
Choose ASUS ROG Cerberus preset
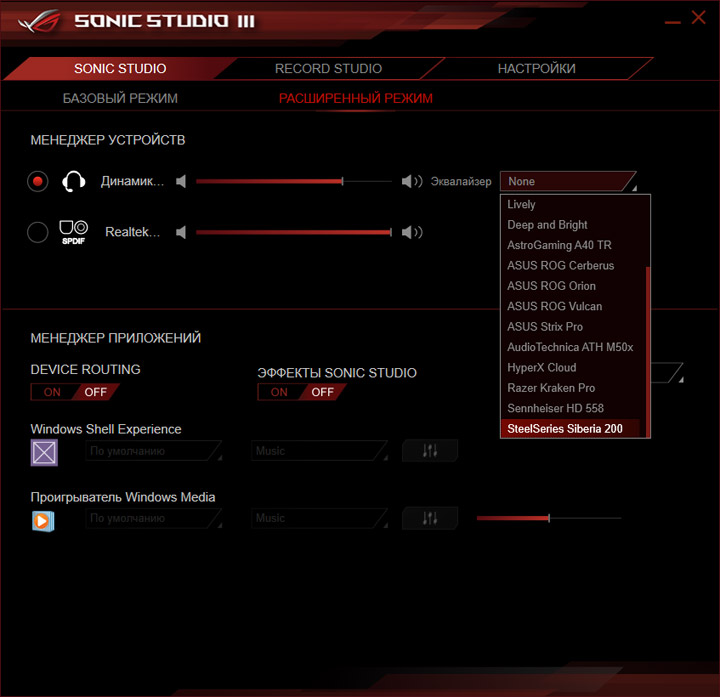point(574,265)
